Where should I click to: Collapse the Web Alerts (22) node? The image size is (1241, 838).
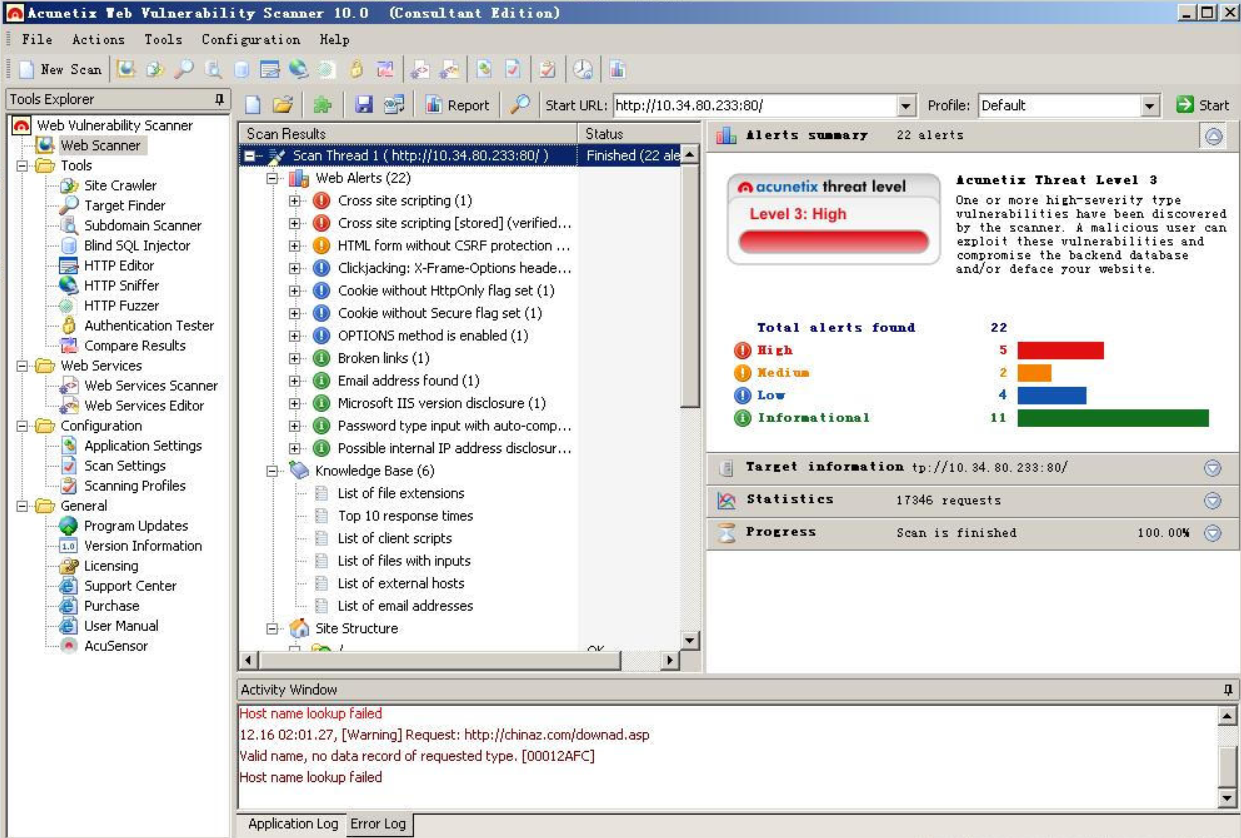pos(272,178)
